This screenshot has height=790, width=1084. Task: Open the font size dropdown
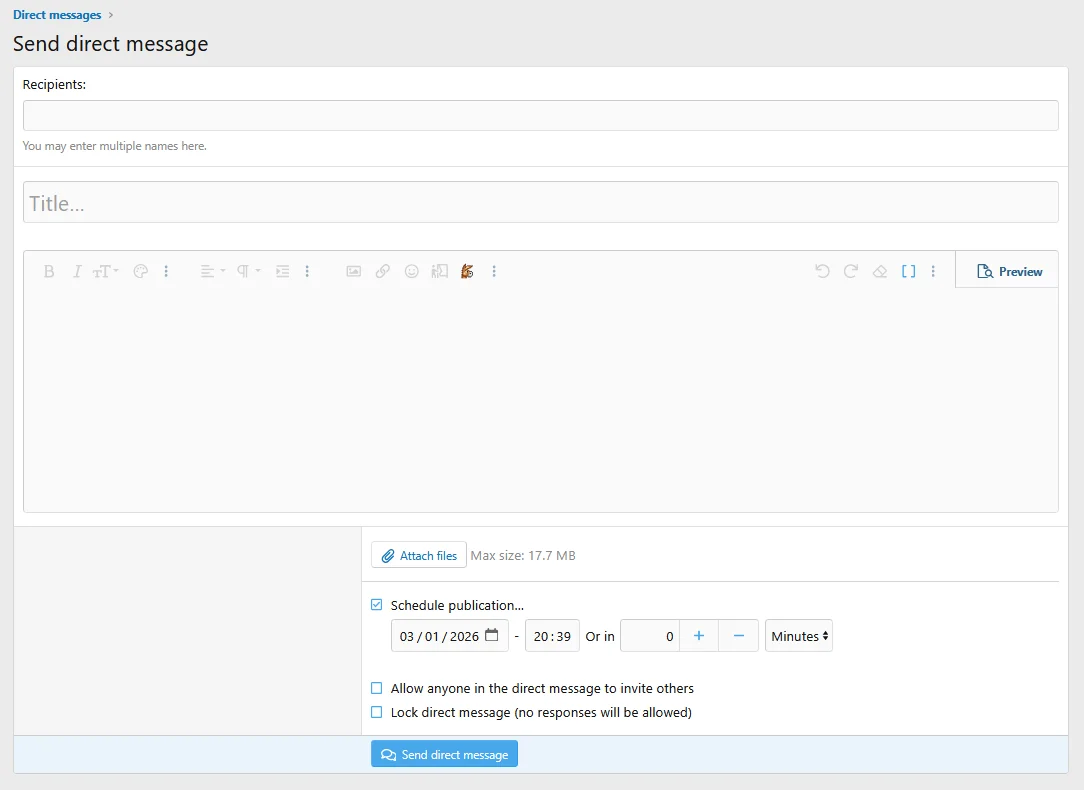(x=104, y=271)
